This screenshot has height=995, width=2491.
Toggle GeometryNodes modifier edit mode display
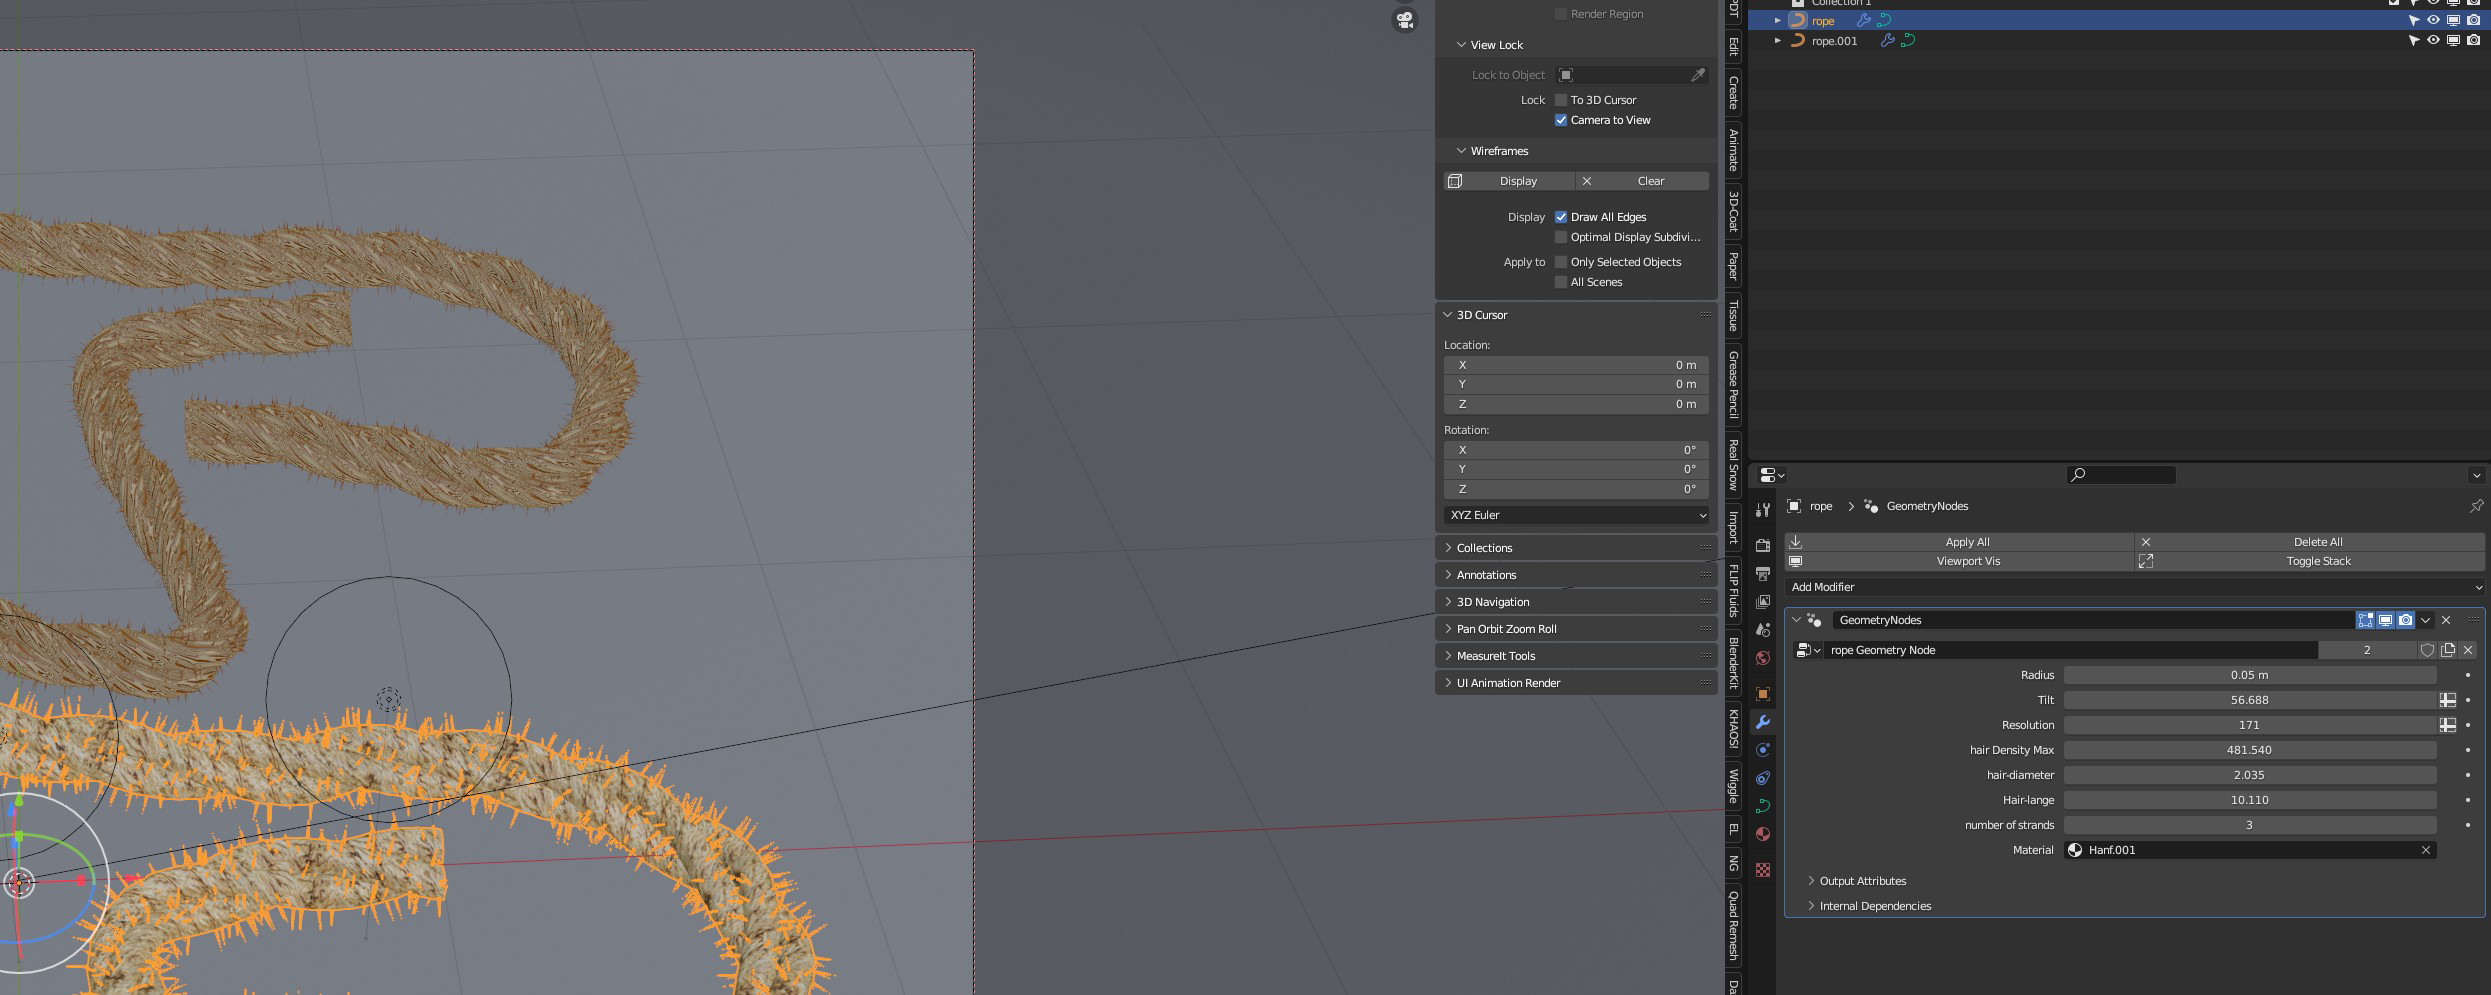(2365, 620)
